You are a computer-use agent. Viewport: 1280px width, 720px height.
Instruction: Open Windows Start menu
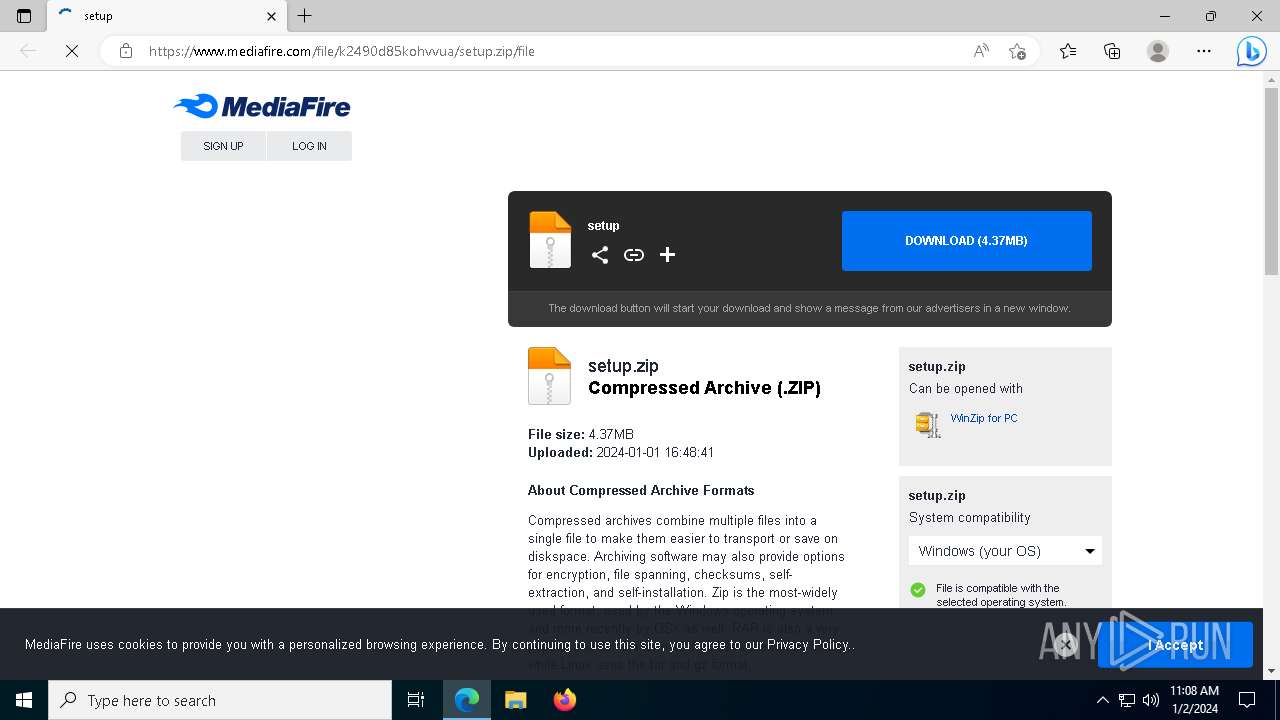[24, 700]
